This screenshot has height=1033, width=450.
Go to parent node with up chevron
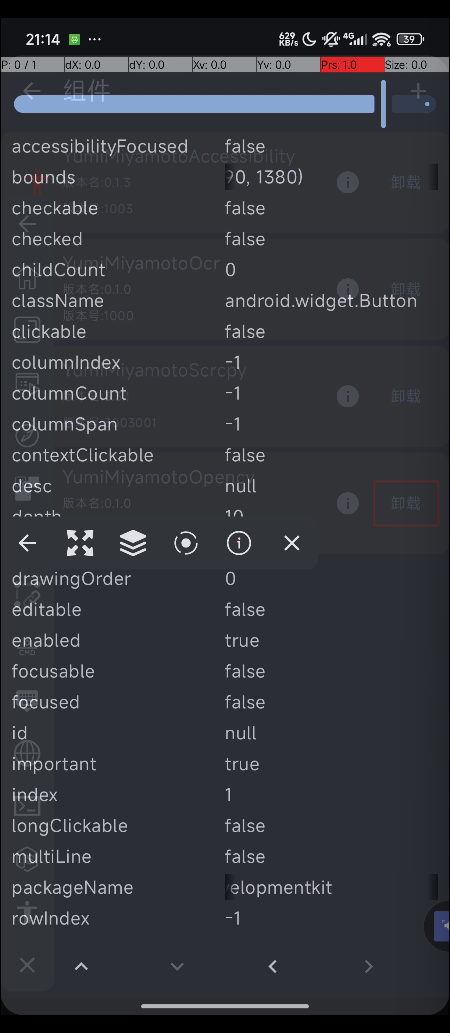[81, 966]
